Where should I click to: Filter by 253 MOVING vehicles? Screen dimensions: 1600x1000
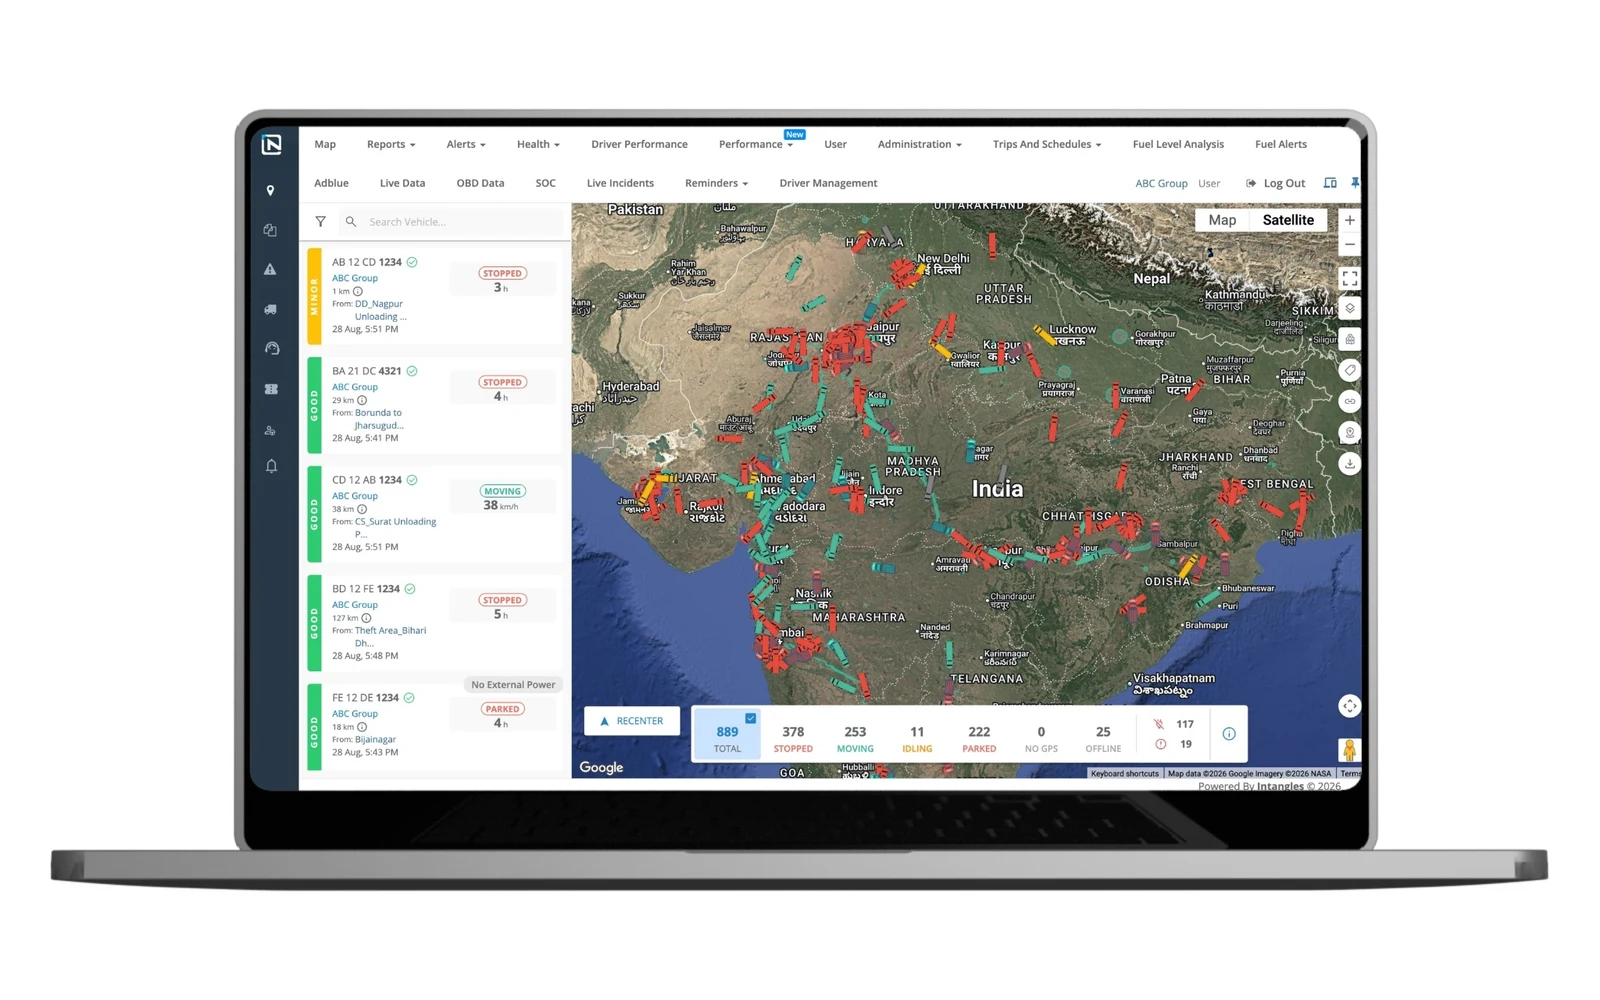pyautogui.click(x=855, y=739)
